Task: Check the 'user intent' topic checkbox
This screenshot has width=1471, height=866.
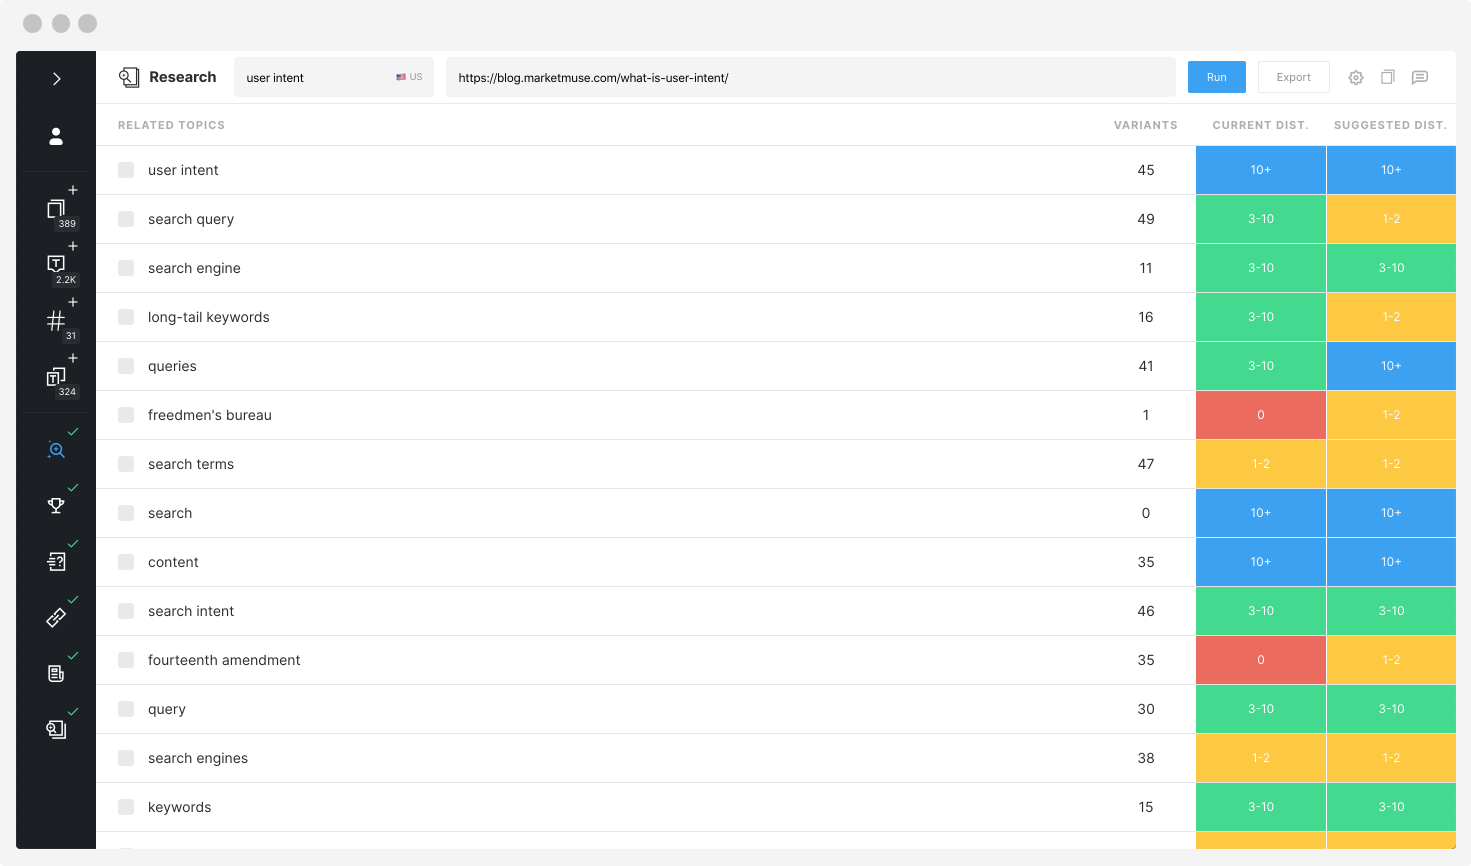Action: [x=126, y=170]
